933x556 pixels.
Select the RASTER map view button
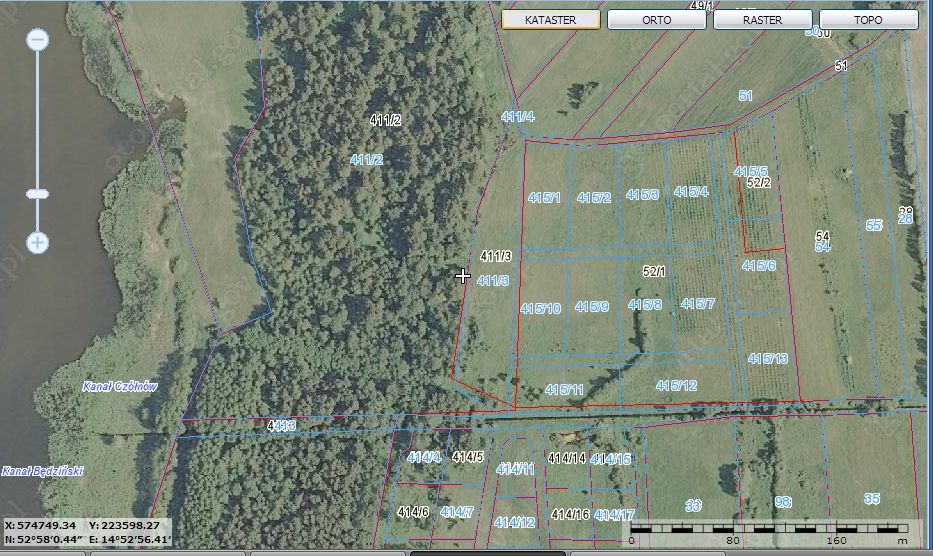click(x=763, y=19)
